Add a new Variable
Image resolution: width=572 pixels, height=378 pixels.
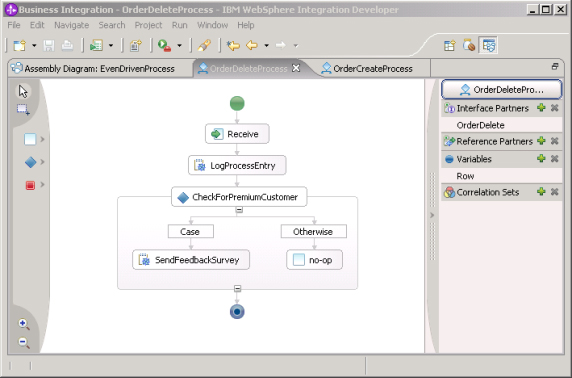click(541, 158)
